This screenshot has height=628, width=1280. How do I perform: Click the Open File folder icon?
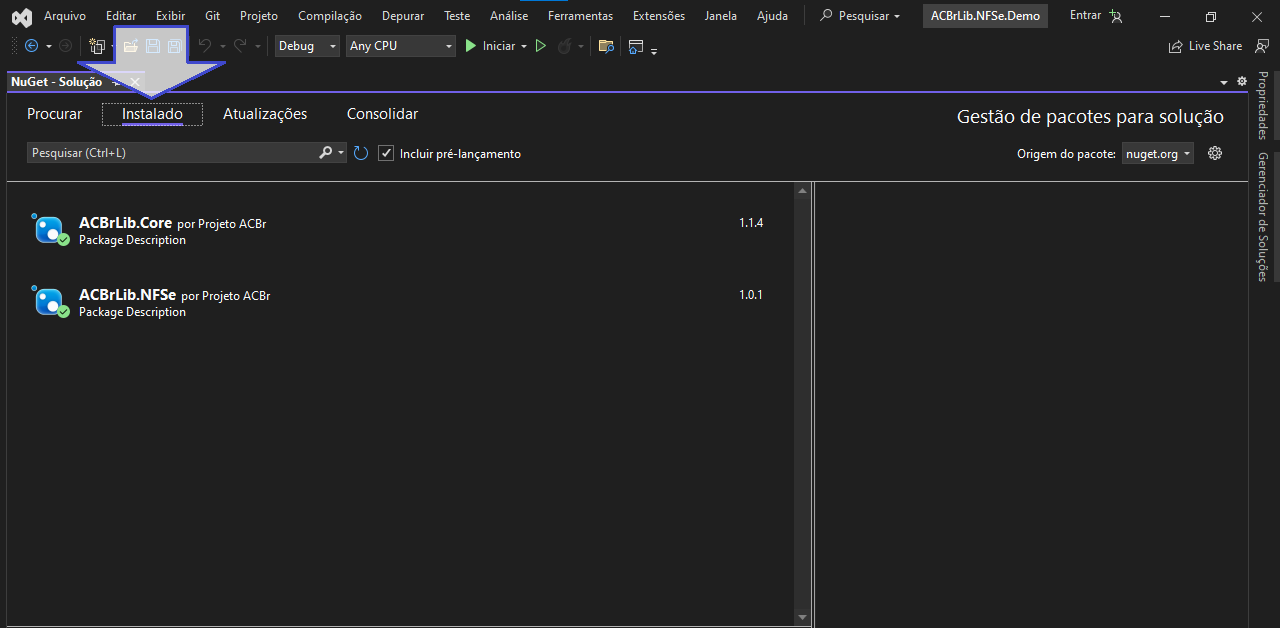[x=130, y=46]
